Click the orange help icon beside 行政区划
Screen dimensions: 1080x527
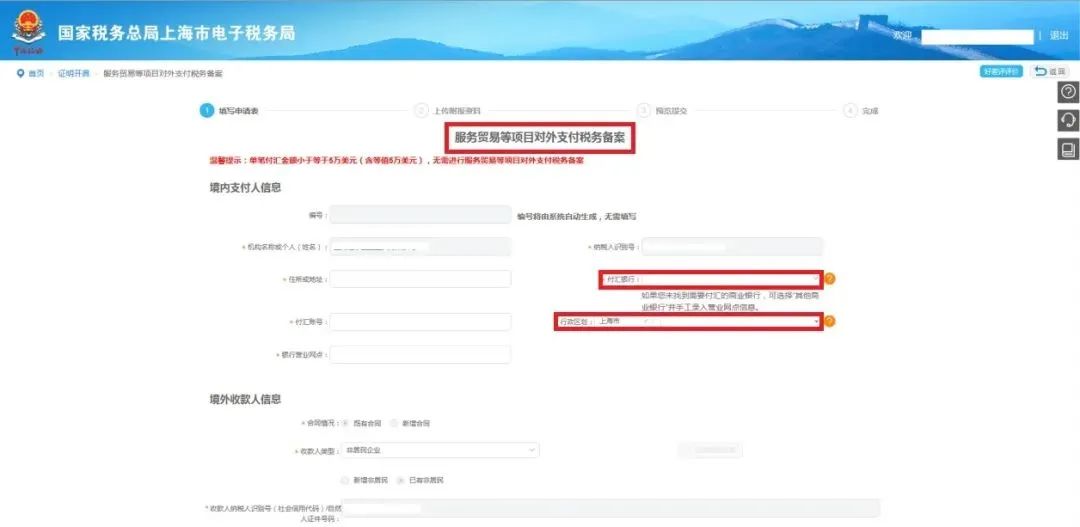click(830, 321)
